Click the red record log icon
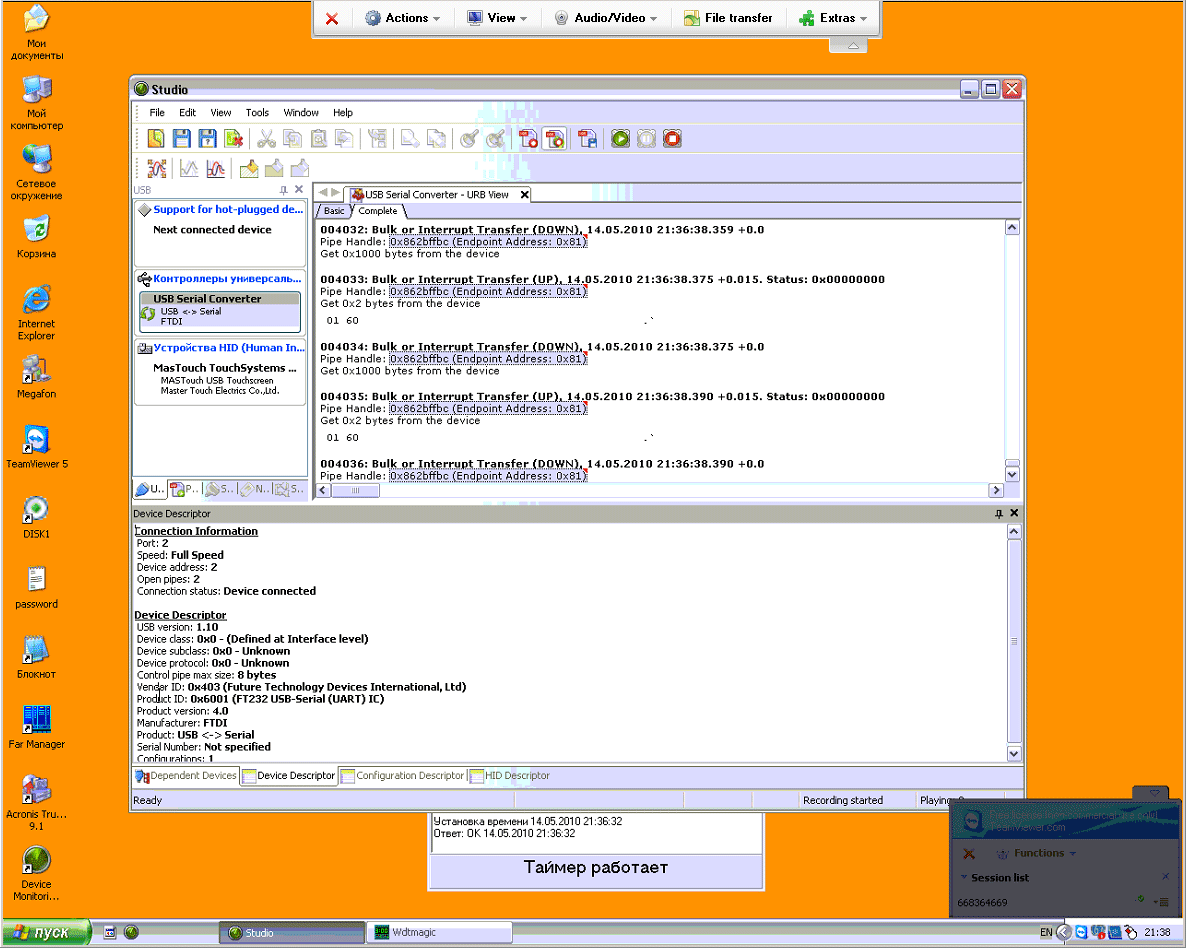 (528, 138)
